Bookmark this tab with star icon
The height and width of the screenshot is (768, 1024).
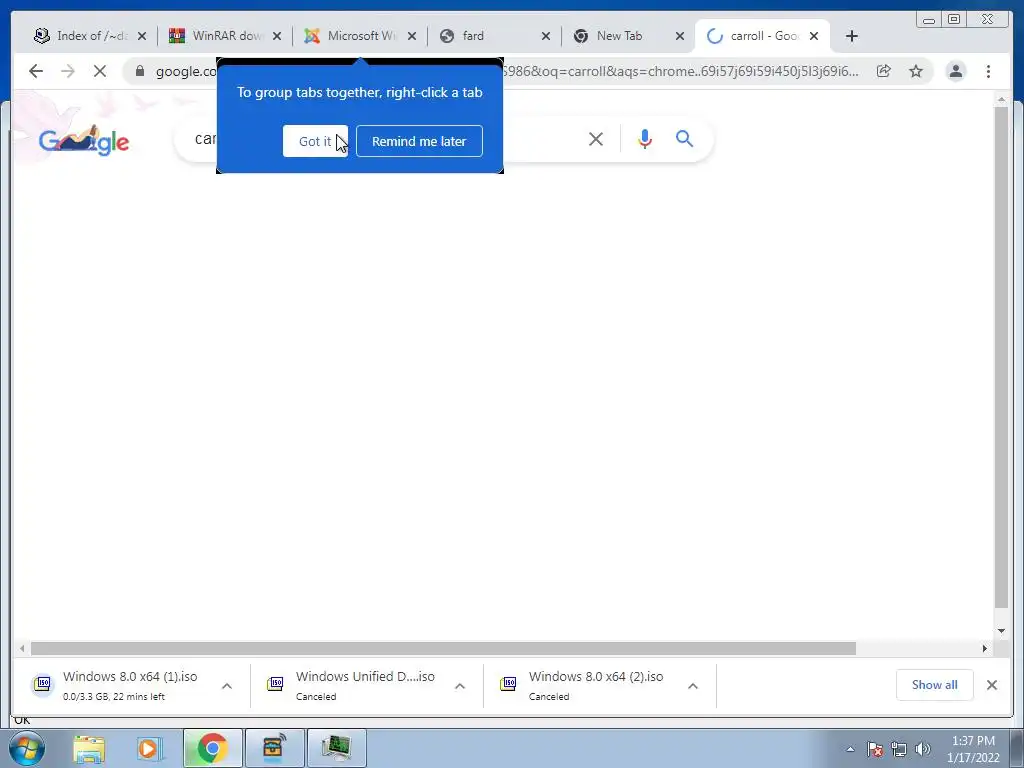(x=916, y=71)
